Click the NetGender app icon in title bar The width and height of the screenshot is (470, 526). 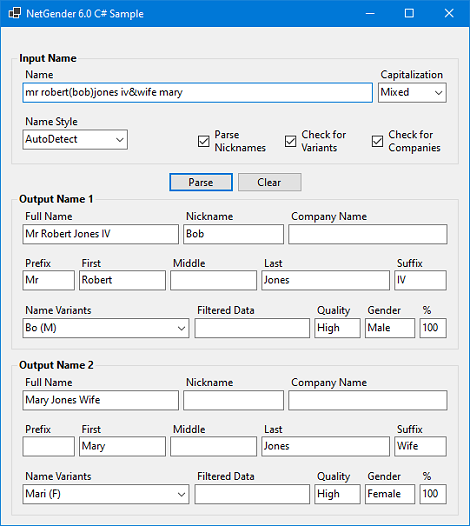pyautogui.click(x=14, y=13)
